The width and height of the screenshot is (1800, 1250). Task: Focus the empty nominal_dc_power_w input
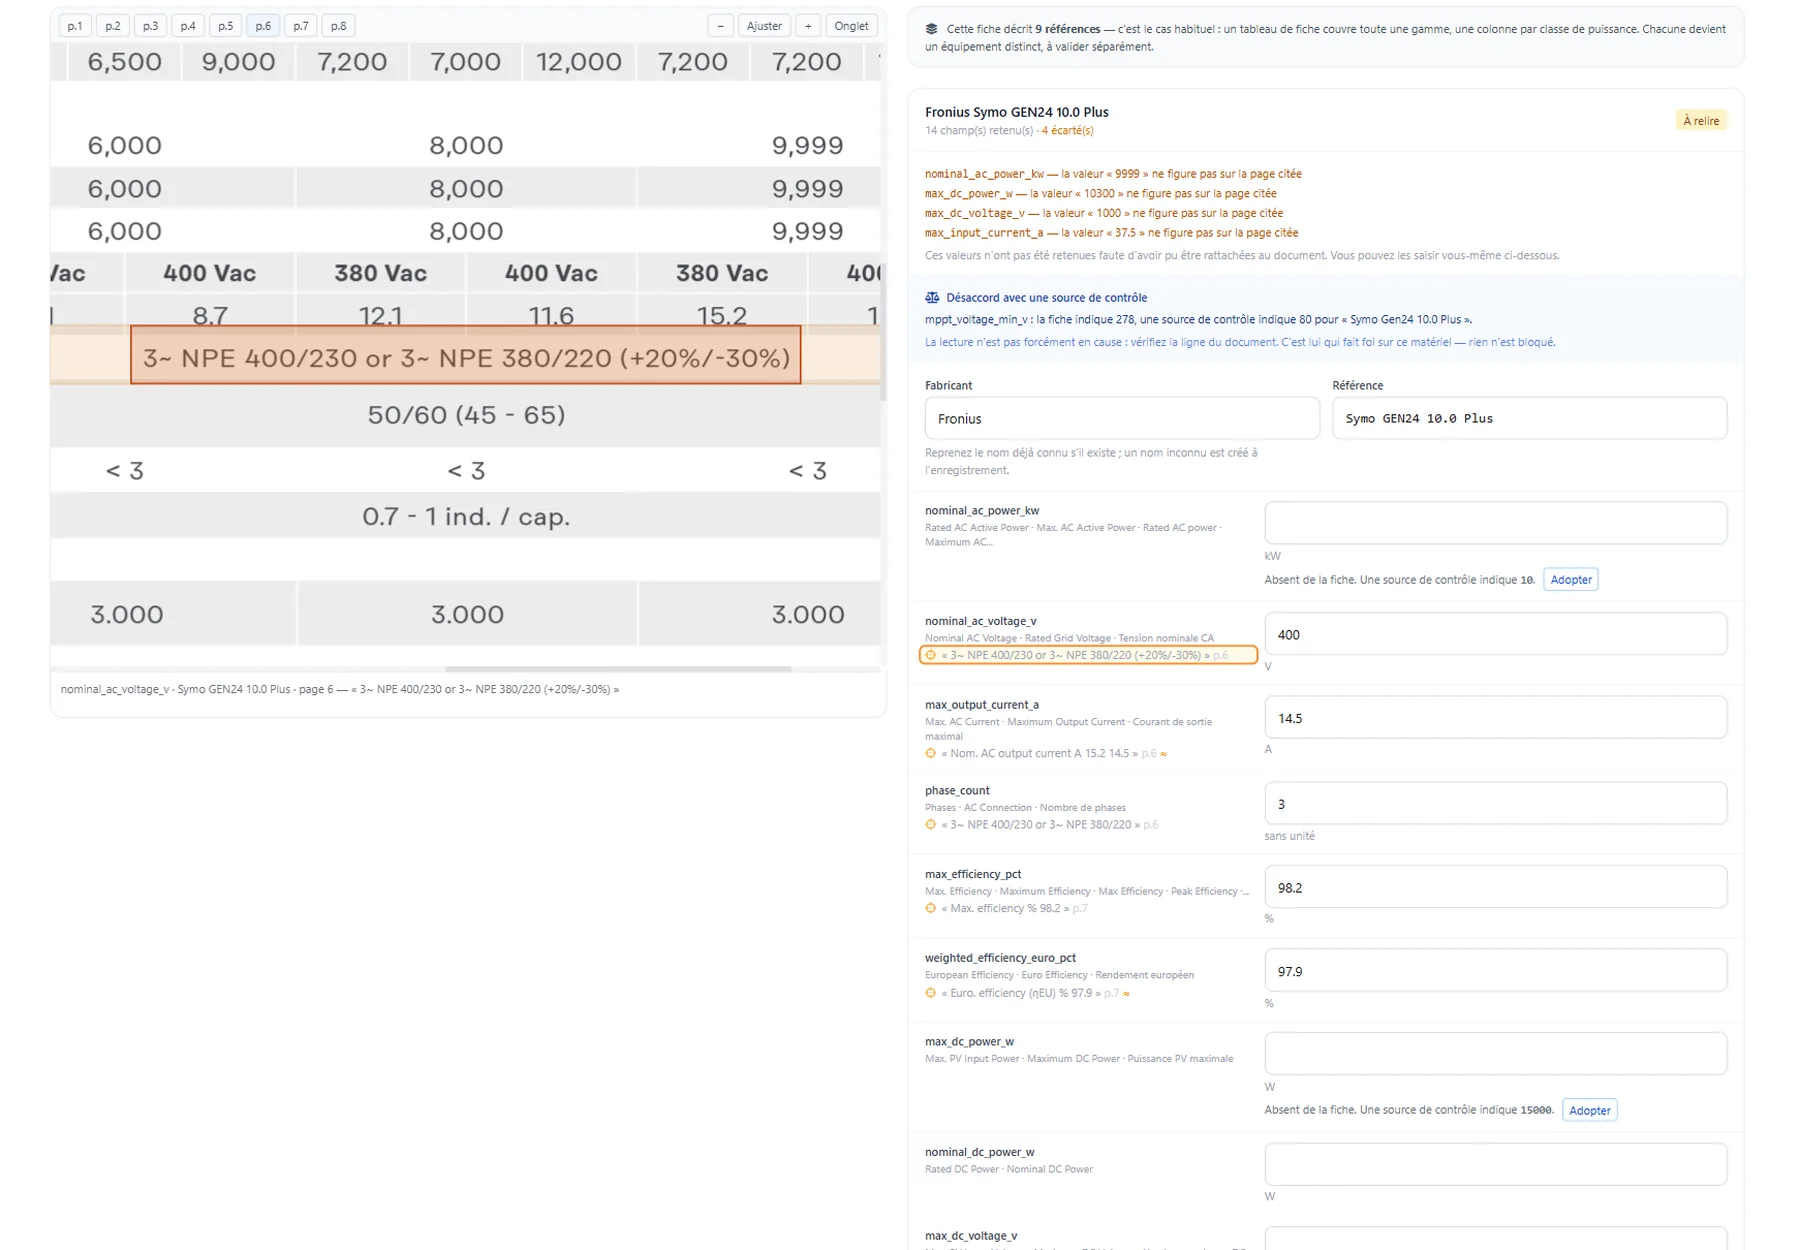tap(1495, 1165)
